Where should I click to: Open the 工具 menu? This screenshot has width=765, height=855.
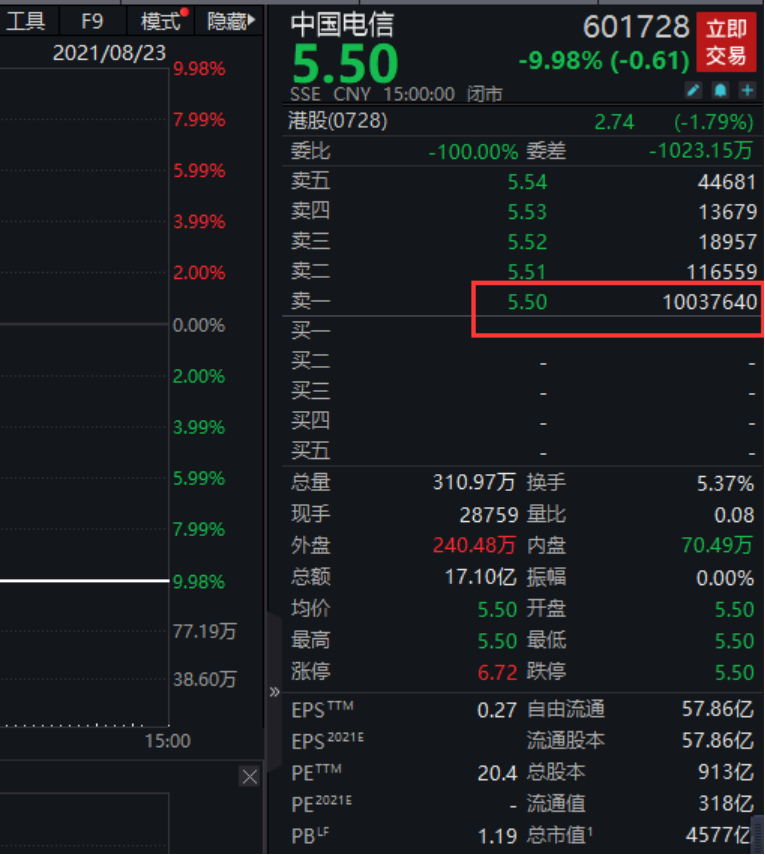(x=26, y=21)
